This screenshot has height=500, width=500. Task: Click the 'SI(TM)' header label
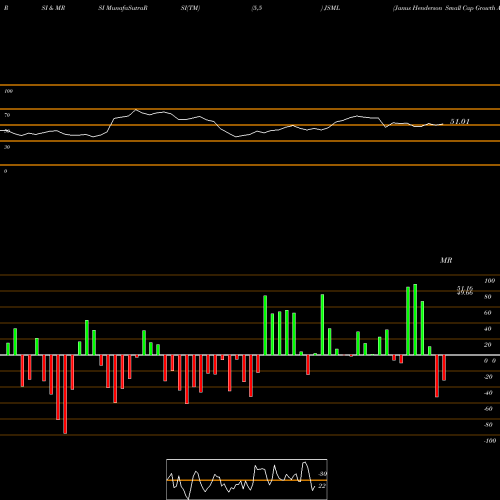coord(190,8)
